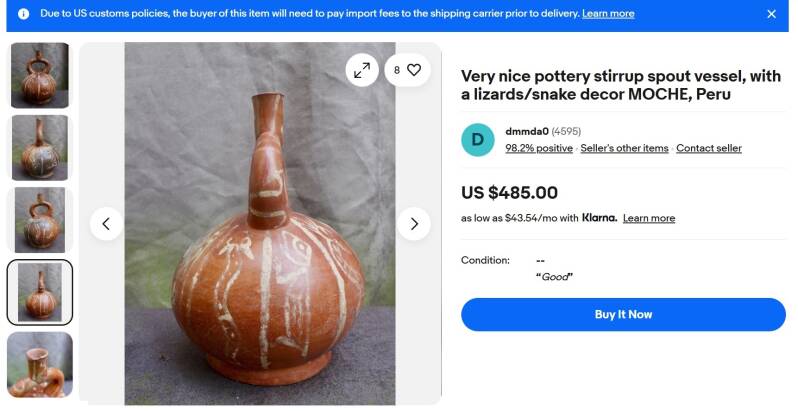Open seller dmmda0 profile link
This screenshot has width=798, height=411.
tap(527, 131)
